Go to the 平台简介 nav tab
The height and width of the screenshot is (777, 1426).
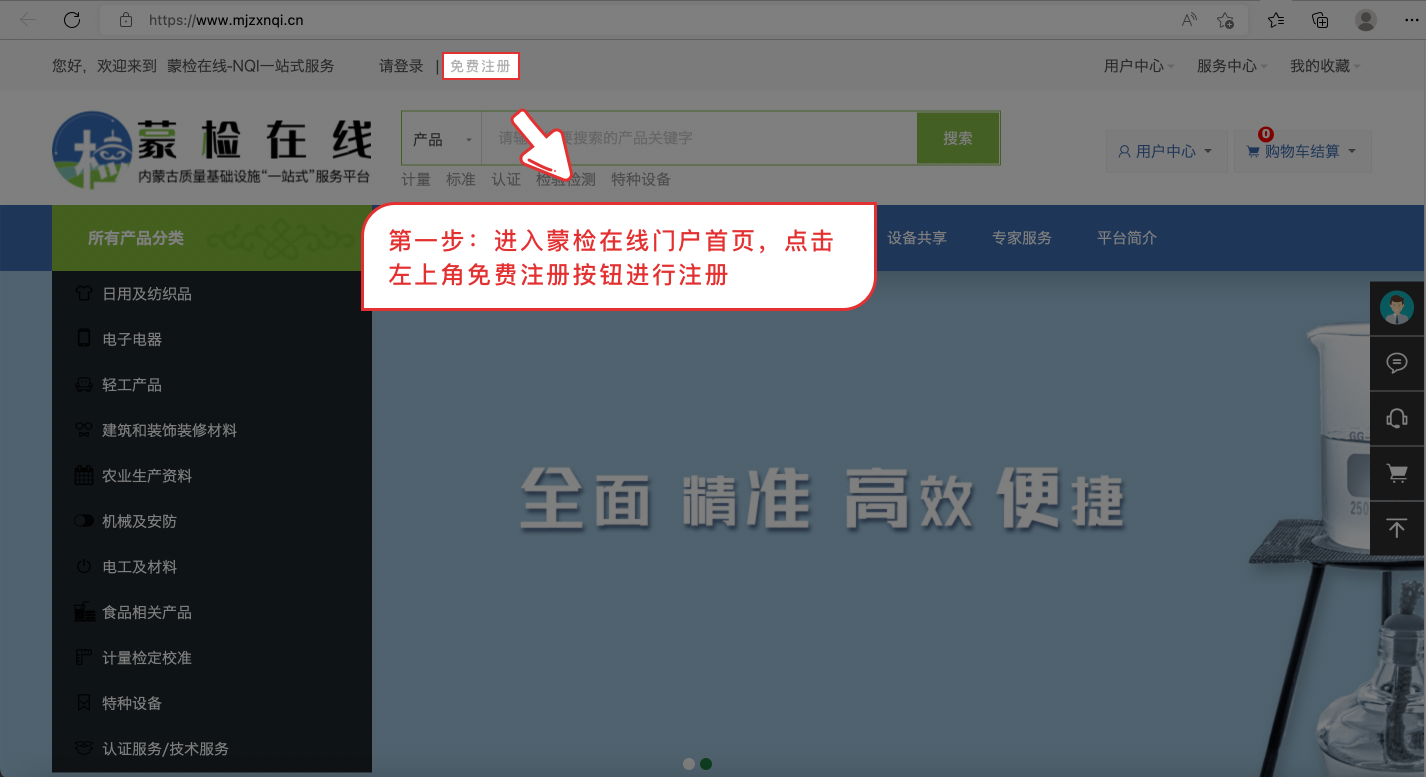1127,238
